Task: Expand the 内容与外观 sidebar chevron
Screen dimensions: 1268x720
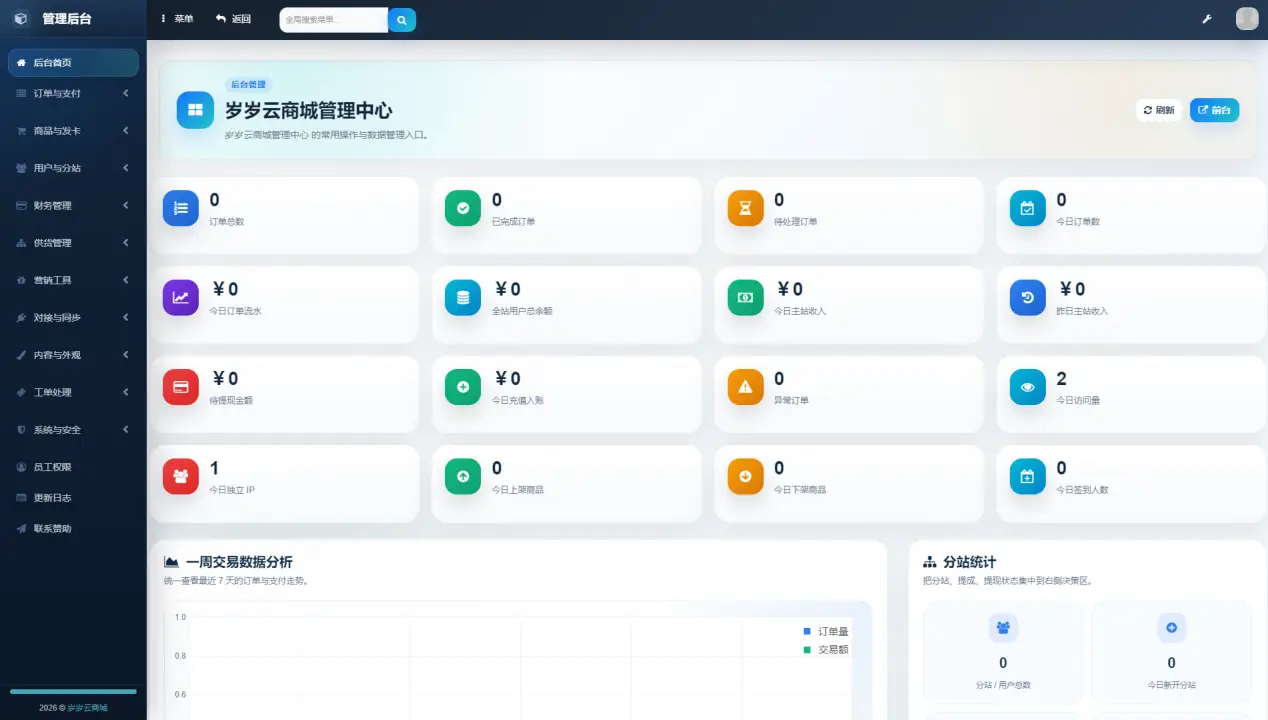Action: [126, 355]
